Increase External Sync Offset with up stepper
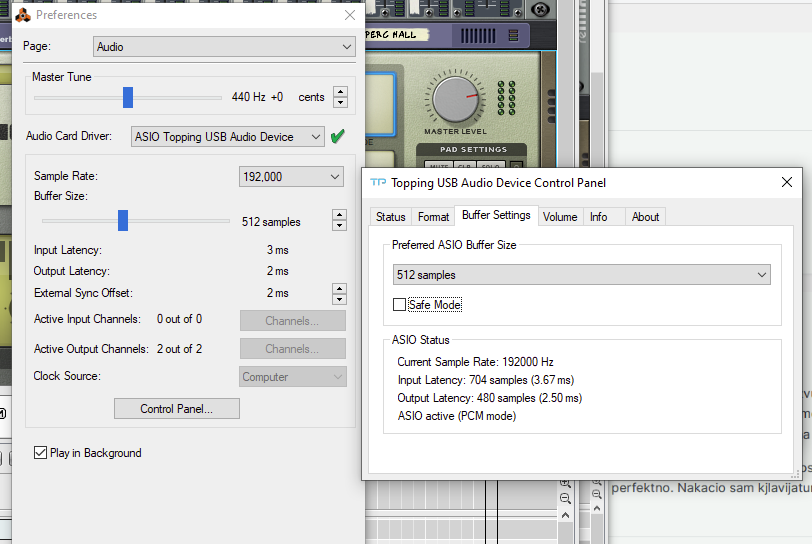812x544 pixels. 339,289
